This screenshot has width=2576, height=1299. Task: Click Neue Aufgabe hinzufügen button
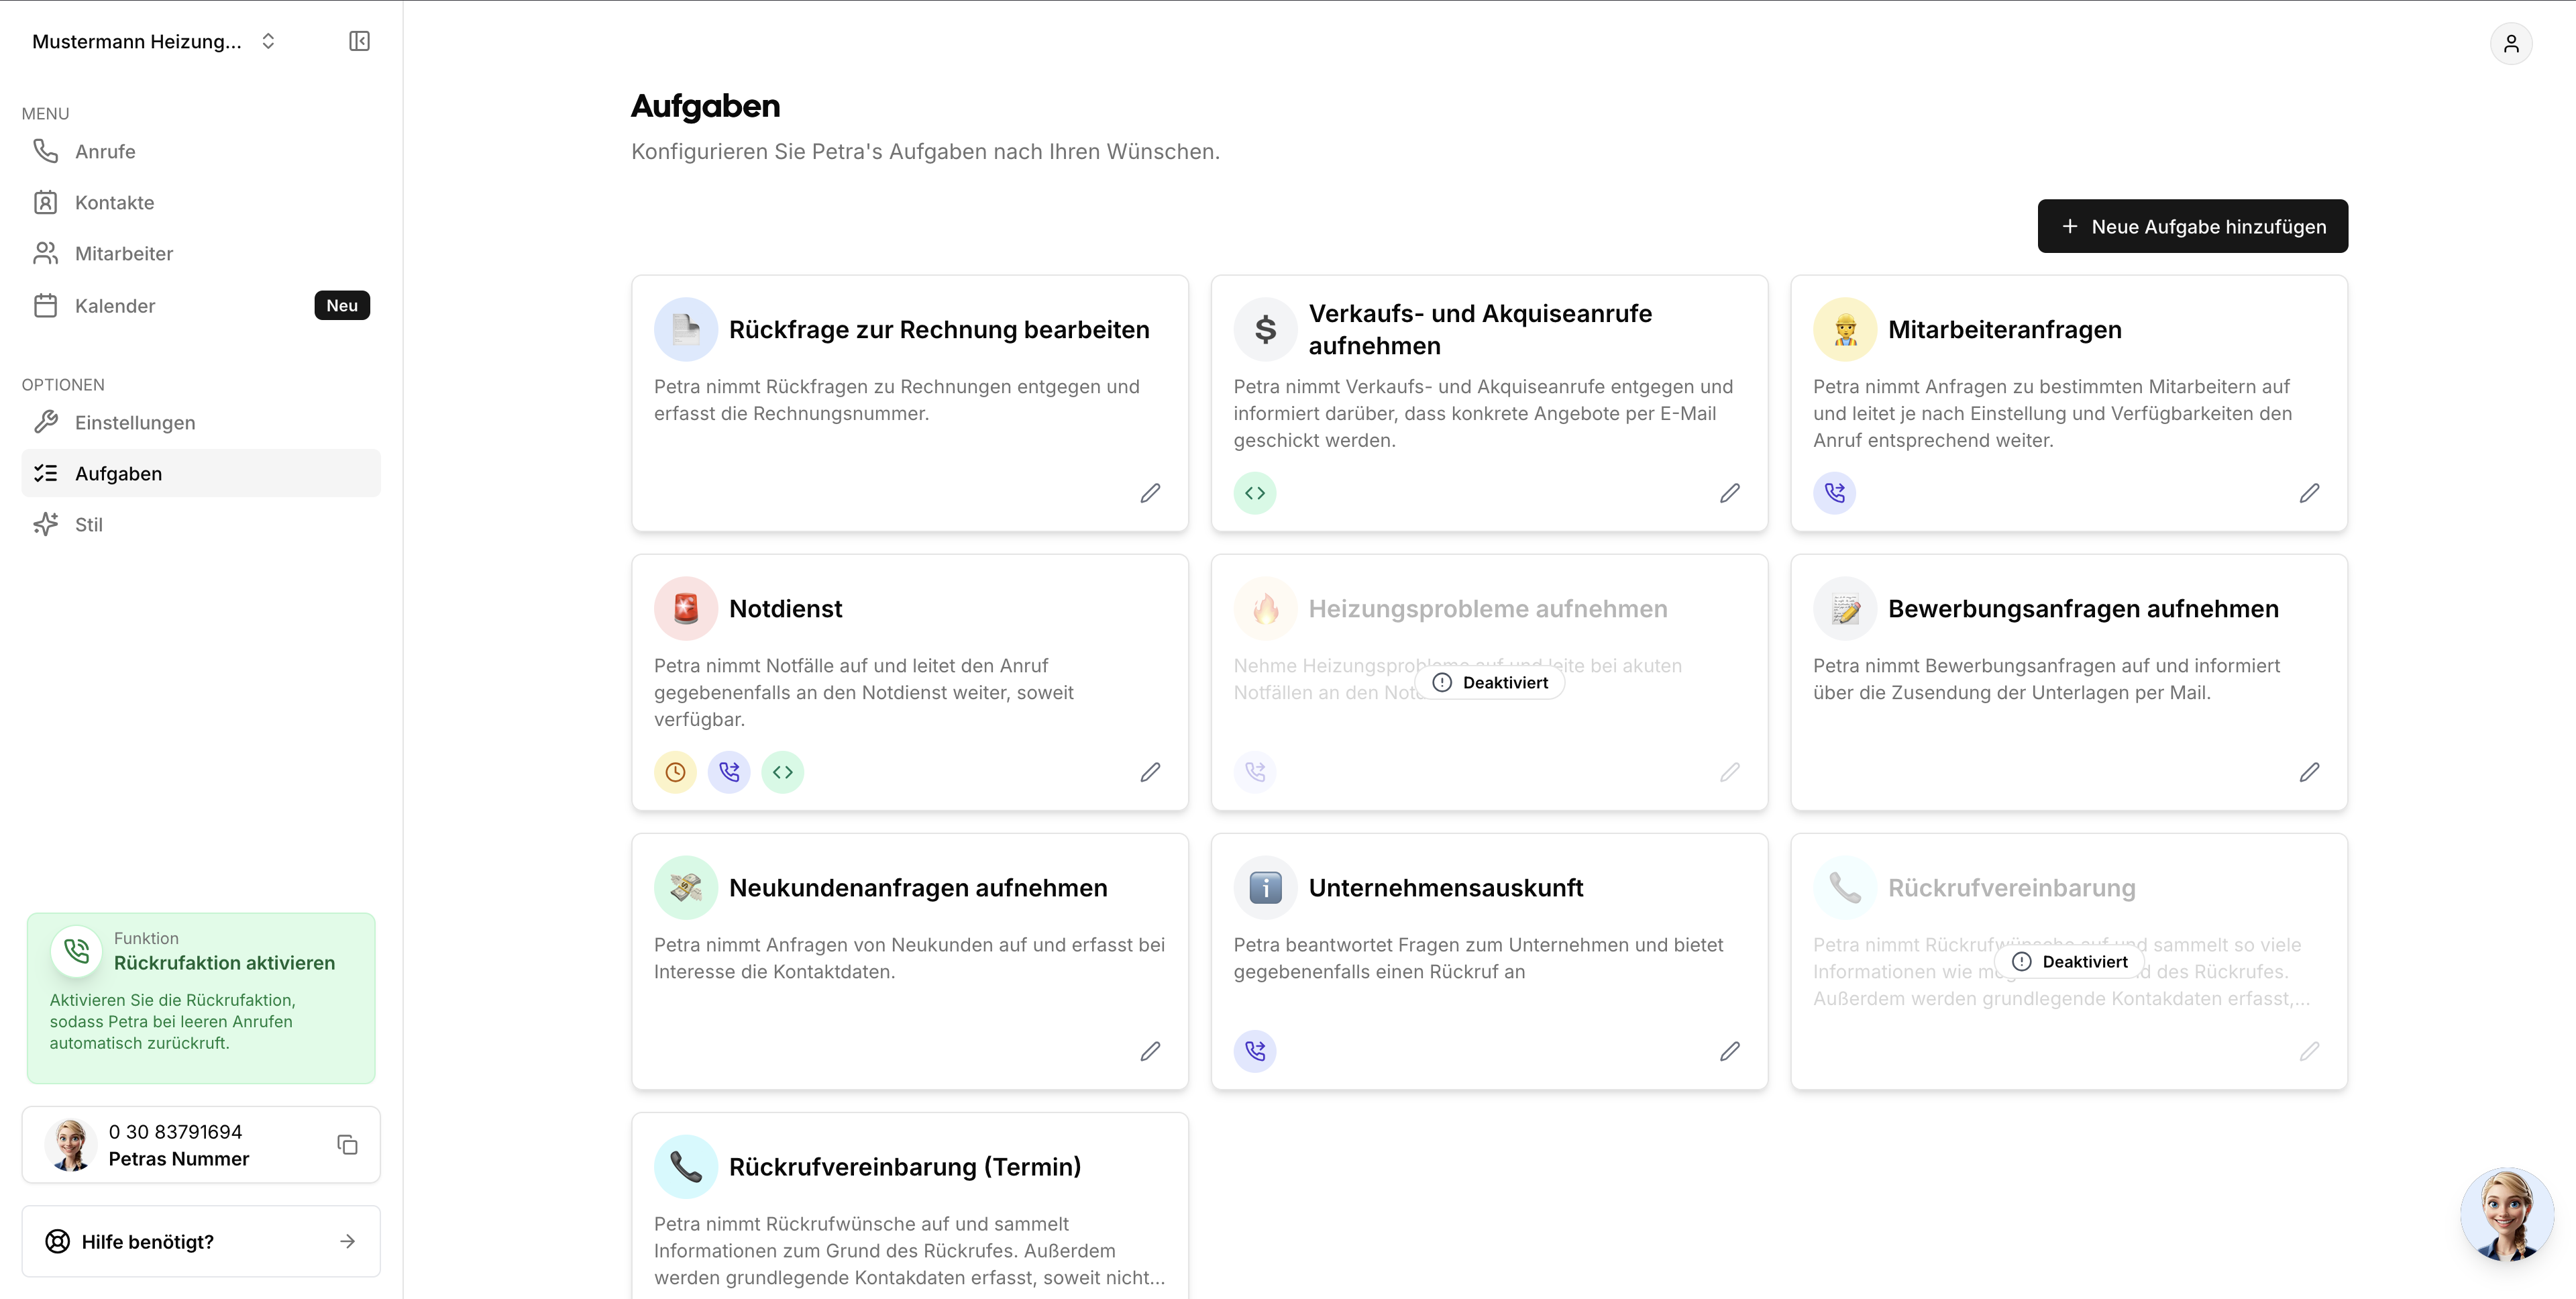(2192, 226)
